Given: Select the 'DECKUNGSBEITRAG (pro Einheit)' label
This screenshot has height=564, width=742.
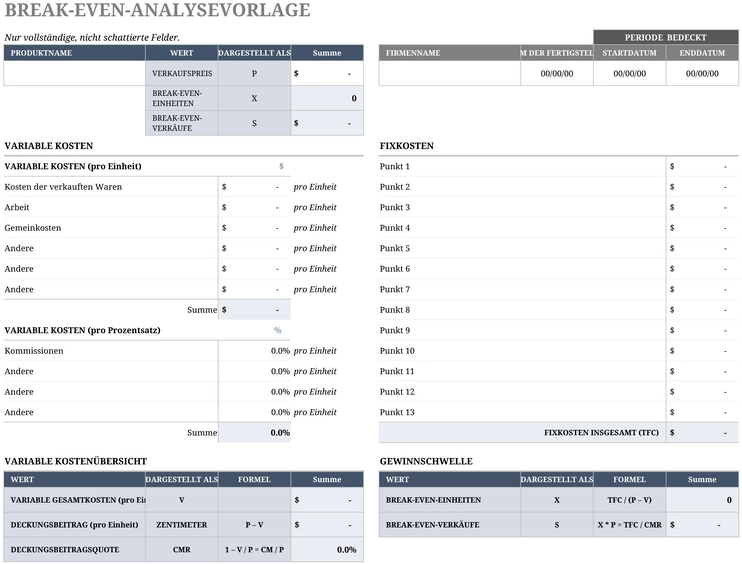Looking at the screenshot, I should (74, 525).
